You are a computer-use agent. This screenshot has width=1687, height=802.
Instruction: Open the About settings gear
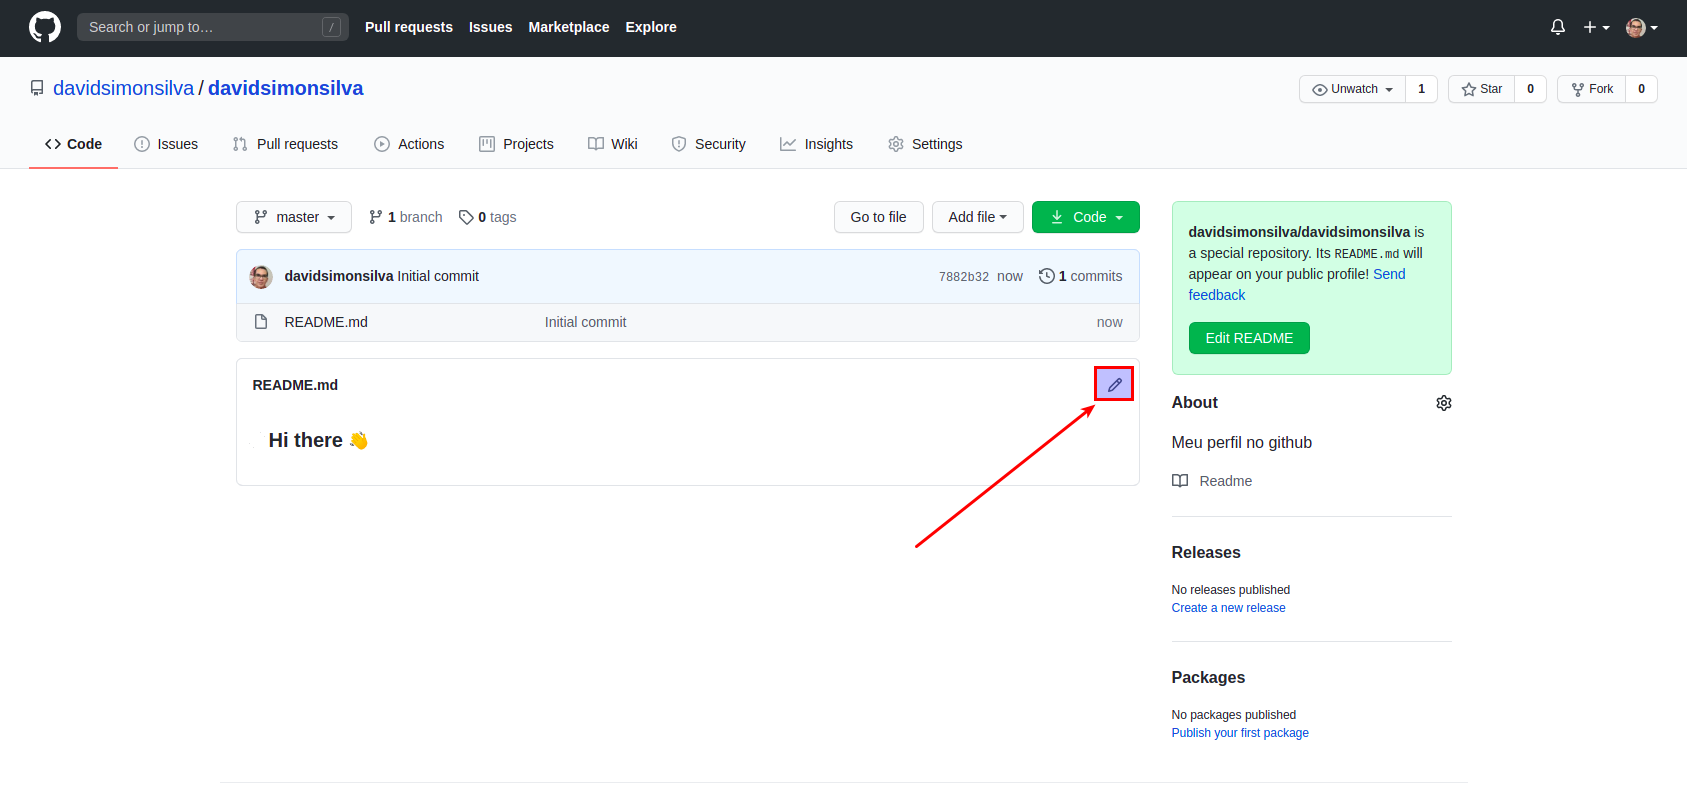1443,403
